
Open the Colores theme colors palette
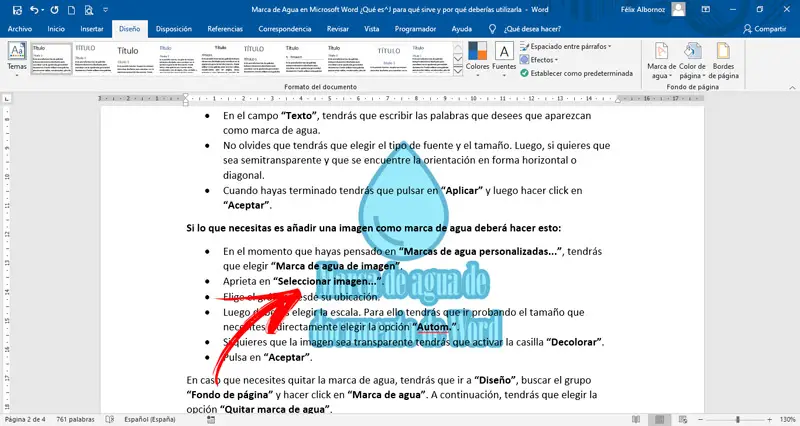pos(478,59)
